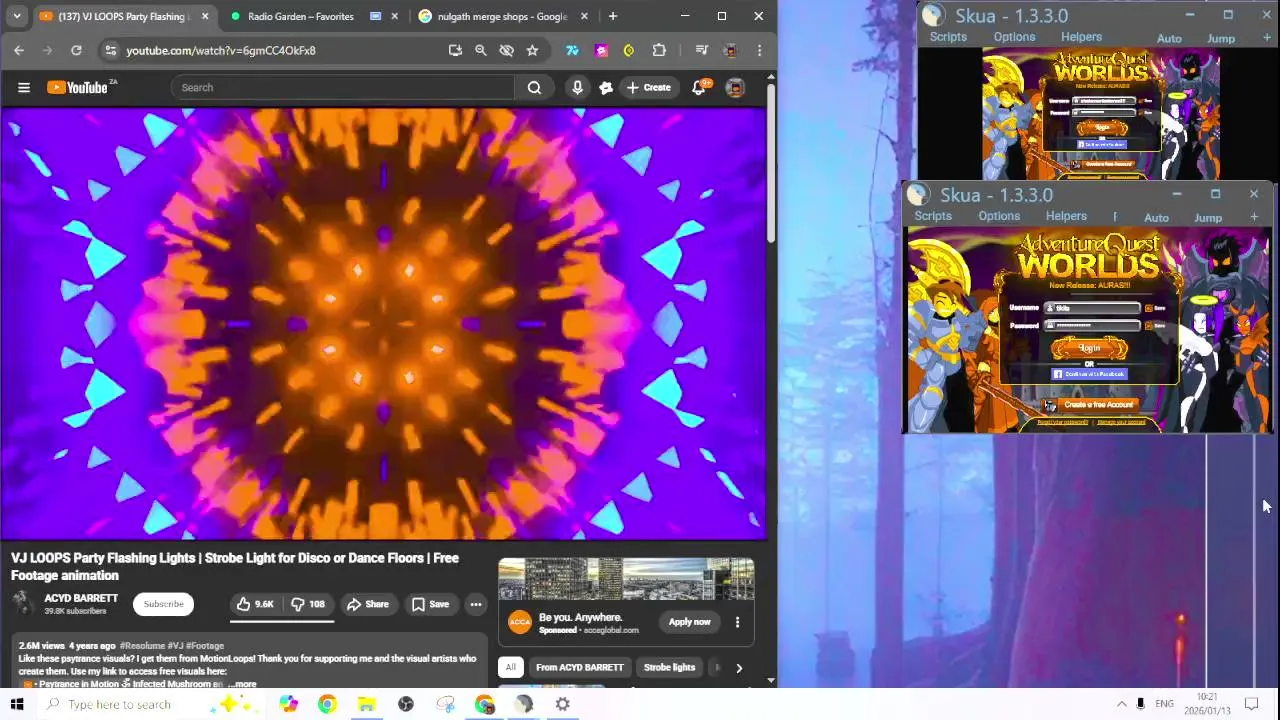The width and height of the screenshot is (1280, 720).
Task: Click the crossed-eye icon in address bar
Action: point(506,50)
